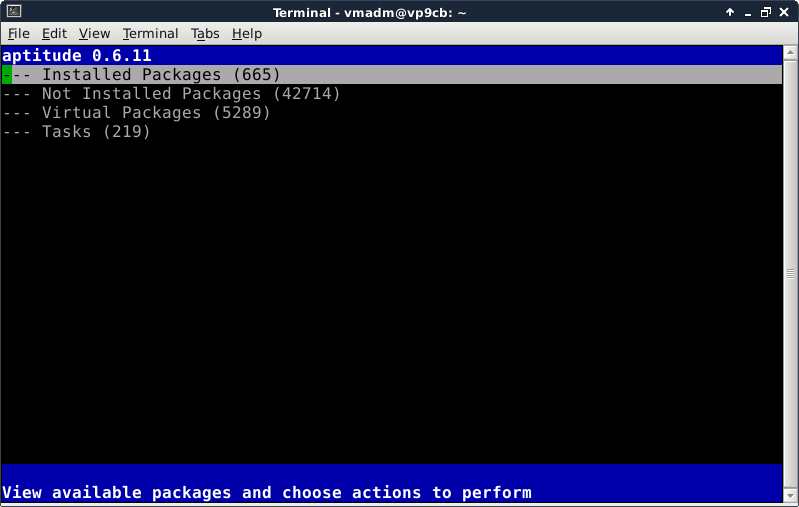The width and height of the screenshot is (799, 507).
Task: Open the View menu
Action: pos(94,33)
